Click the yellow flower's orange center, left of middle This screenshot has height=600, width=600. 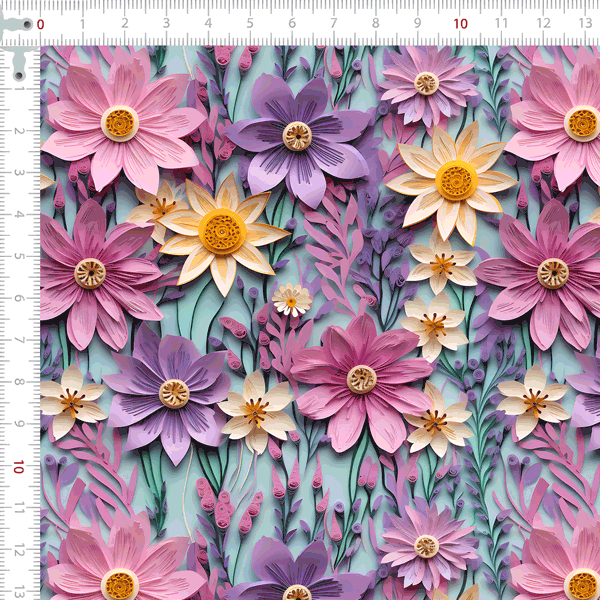(x=221, y=232)
